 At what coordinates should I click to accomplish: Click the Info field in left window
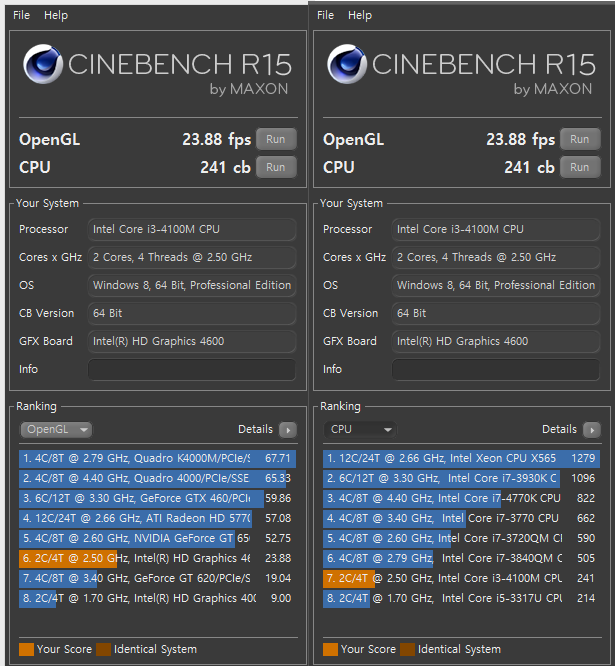coord(192,370)
